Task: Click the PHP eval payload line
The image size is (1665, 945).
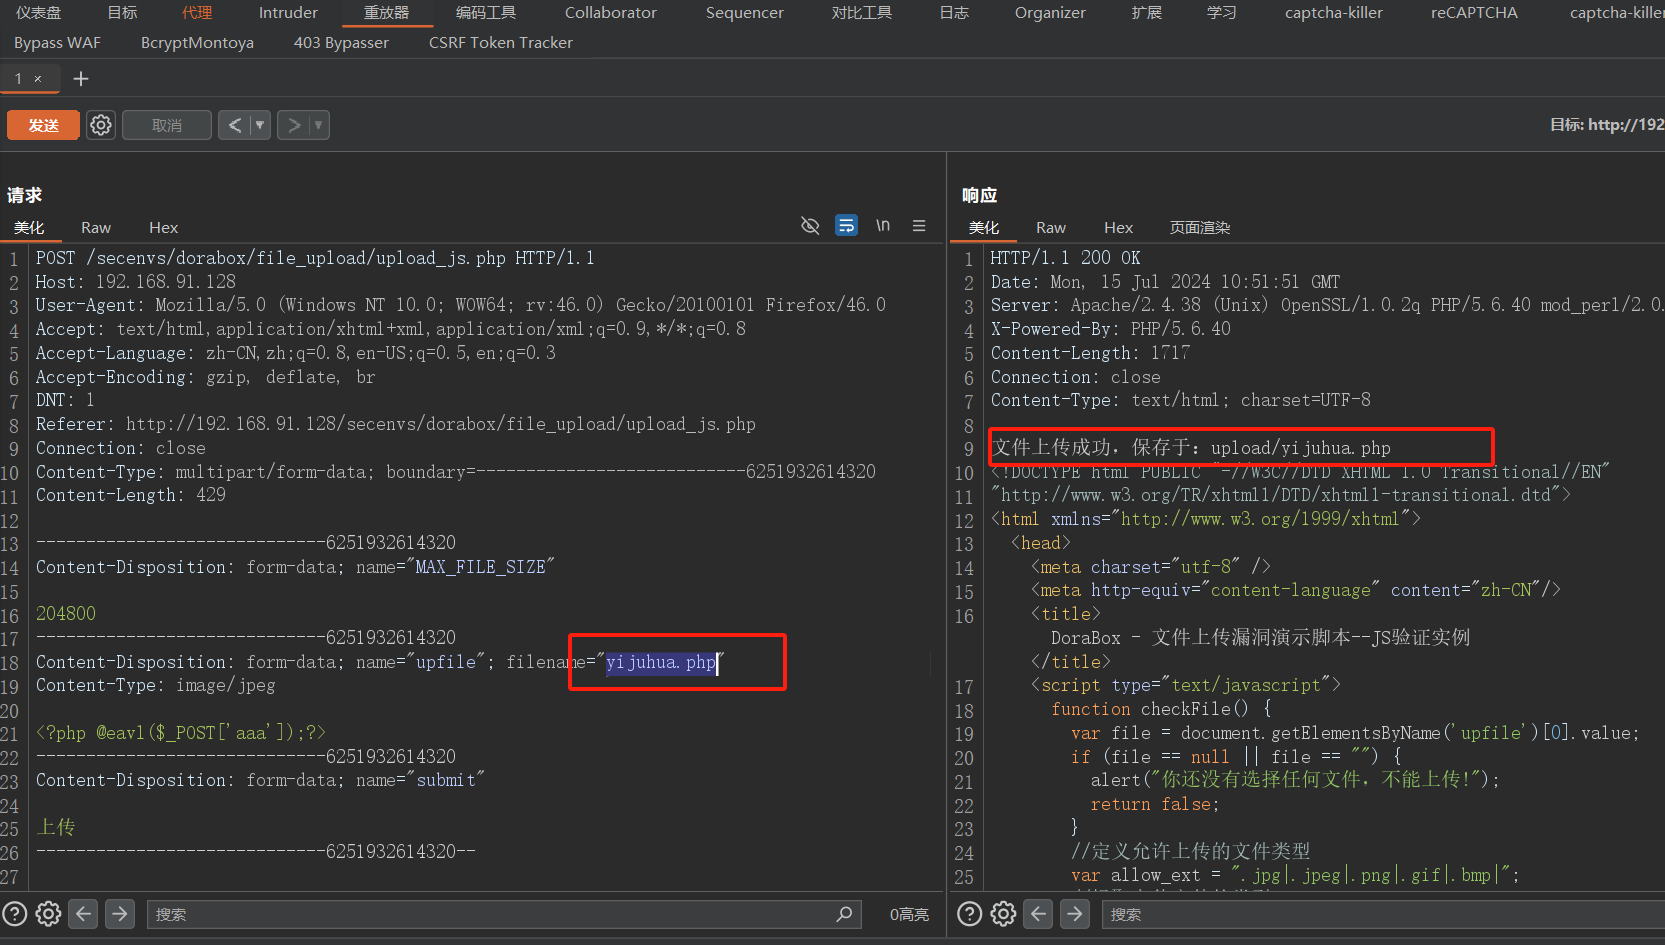Action: tap(181, 733)
